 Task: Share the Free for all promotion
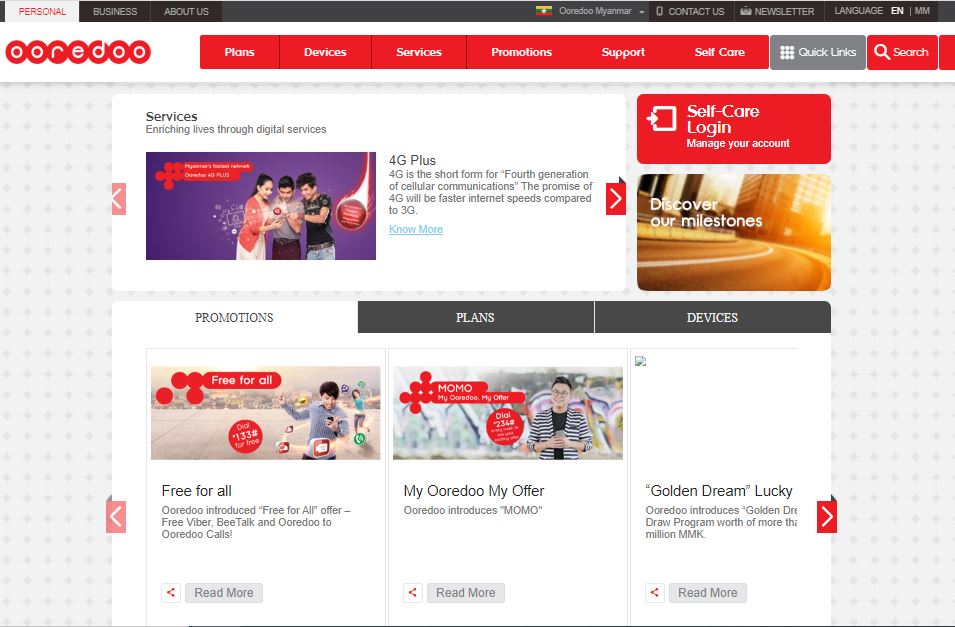coord(171,593)
